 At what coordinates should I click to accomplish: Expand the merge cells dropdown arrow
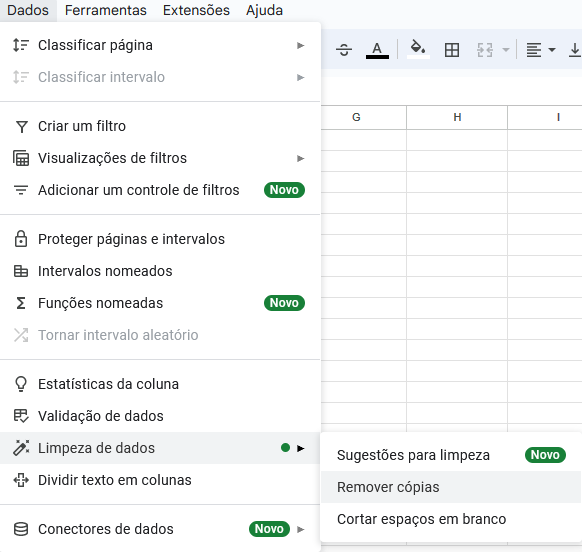pos(506,50)
